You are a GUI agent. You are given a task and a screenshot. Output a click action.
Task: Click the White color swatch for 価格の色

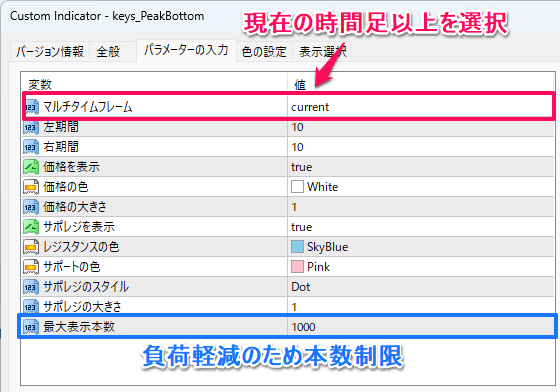tap(297, 187)
